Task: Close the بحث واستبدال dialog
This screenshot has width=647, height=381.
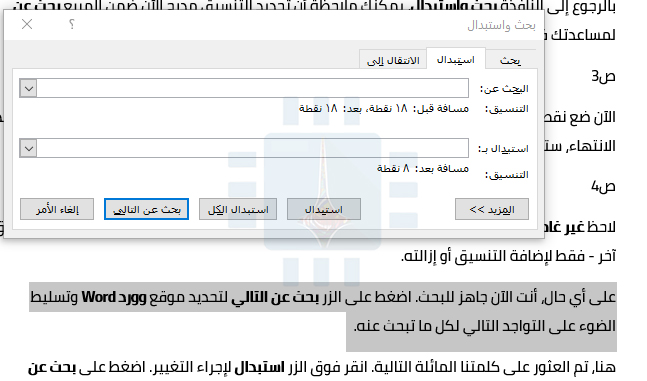Action: tap(27, 24)
